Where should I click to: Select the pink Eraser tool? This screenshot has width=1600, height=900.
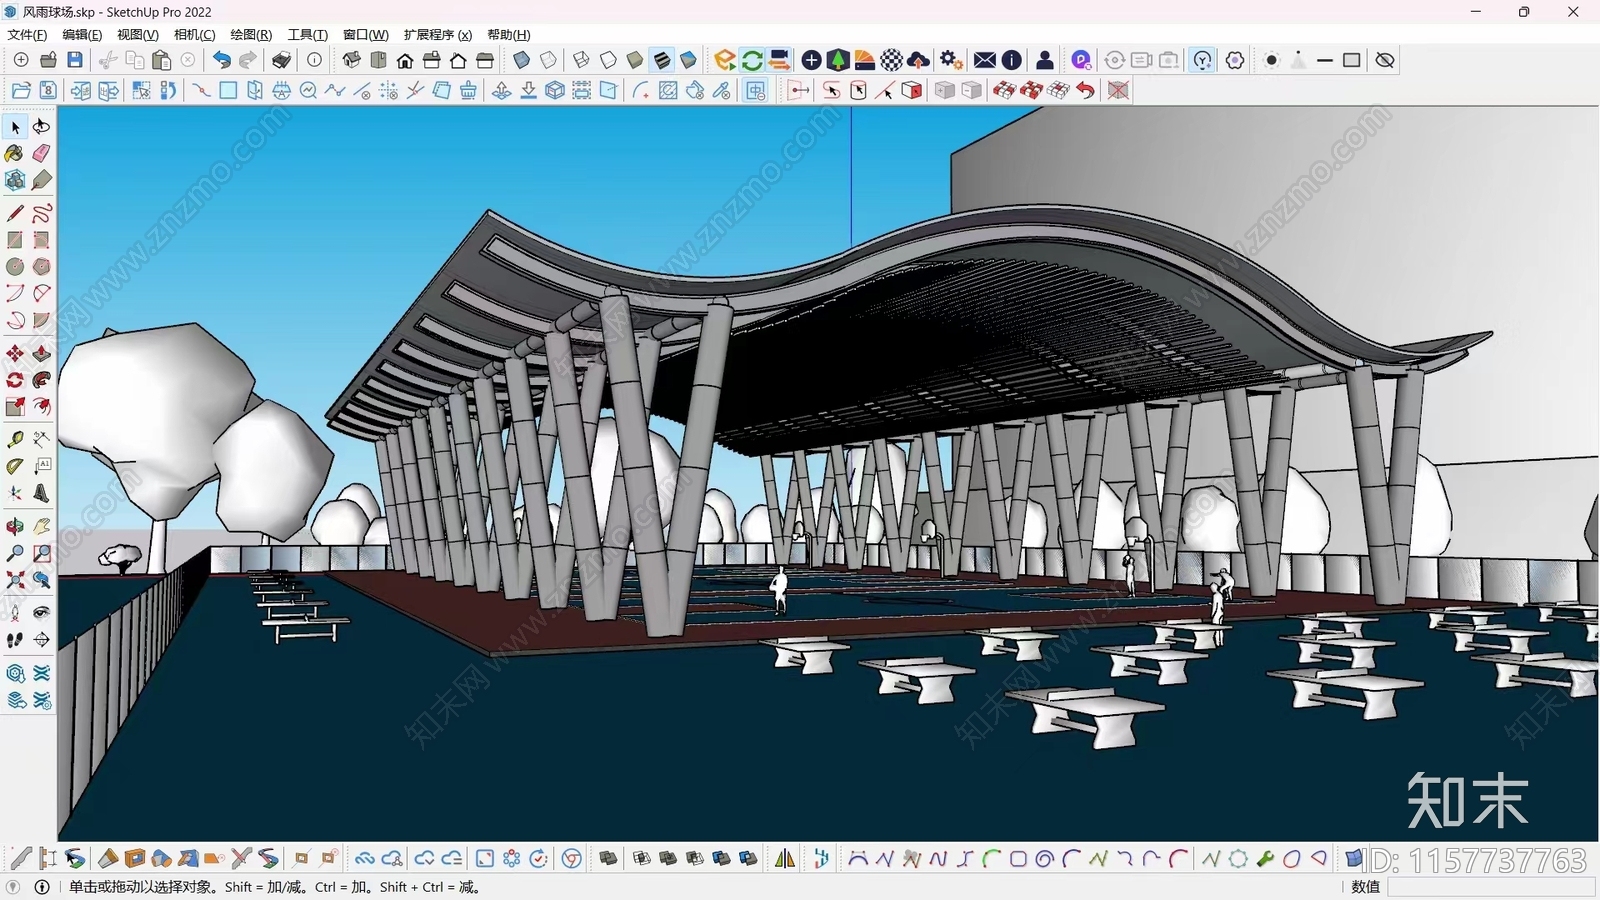(x=41, y=154)
